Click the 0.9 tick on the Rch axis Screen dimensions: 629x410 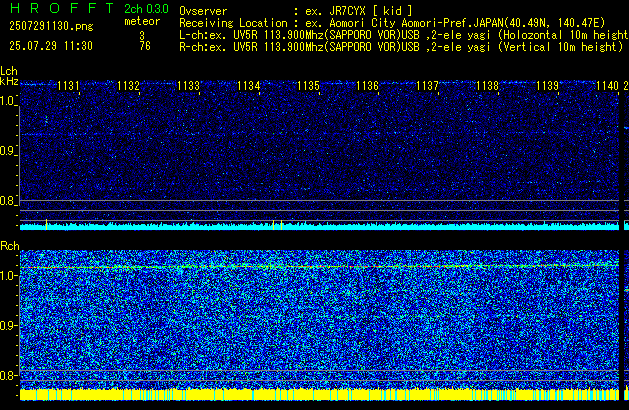[x=8, y=325]
